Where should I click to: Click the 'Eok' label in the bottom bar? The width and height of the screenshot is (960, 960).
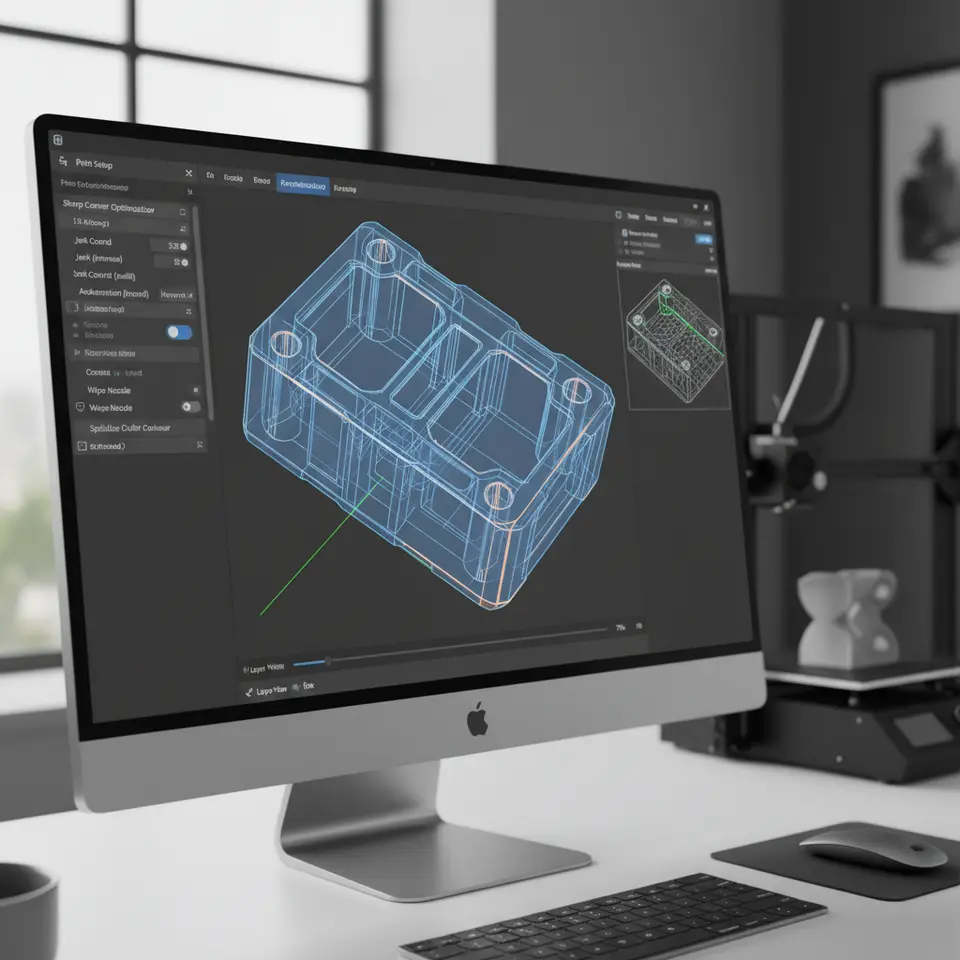click(x=308, y=686)
